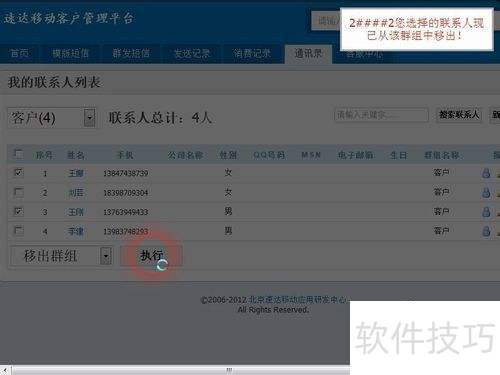
Task: Click the user icon in the 13847438739 row
Action: (x=486, y=173)
